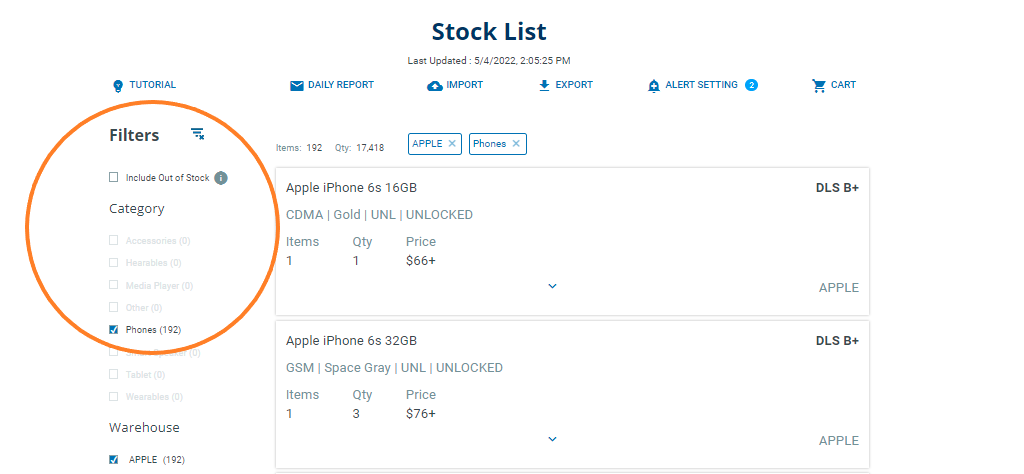Viewport: 1024px width, 474px height.
Task: Open the TUTORIAL link text
Action: (x=152, y=85)
